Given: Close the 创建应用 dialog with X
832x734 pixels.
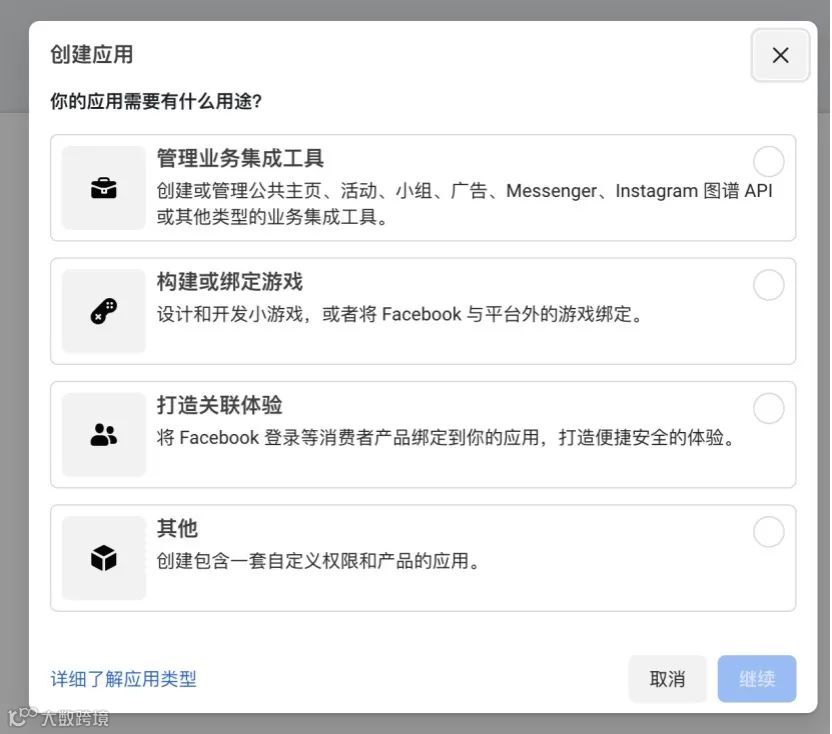Looking at the screenshot, I should (780, 55).
